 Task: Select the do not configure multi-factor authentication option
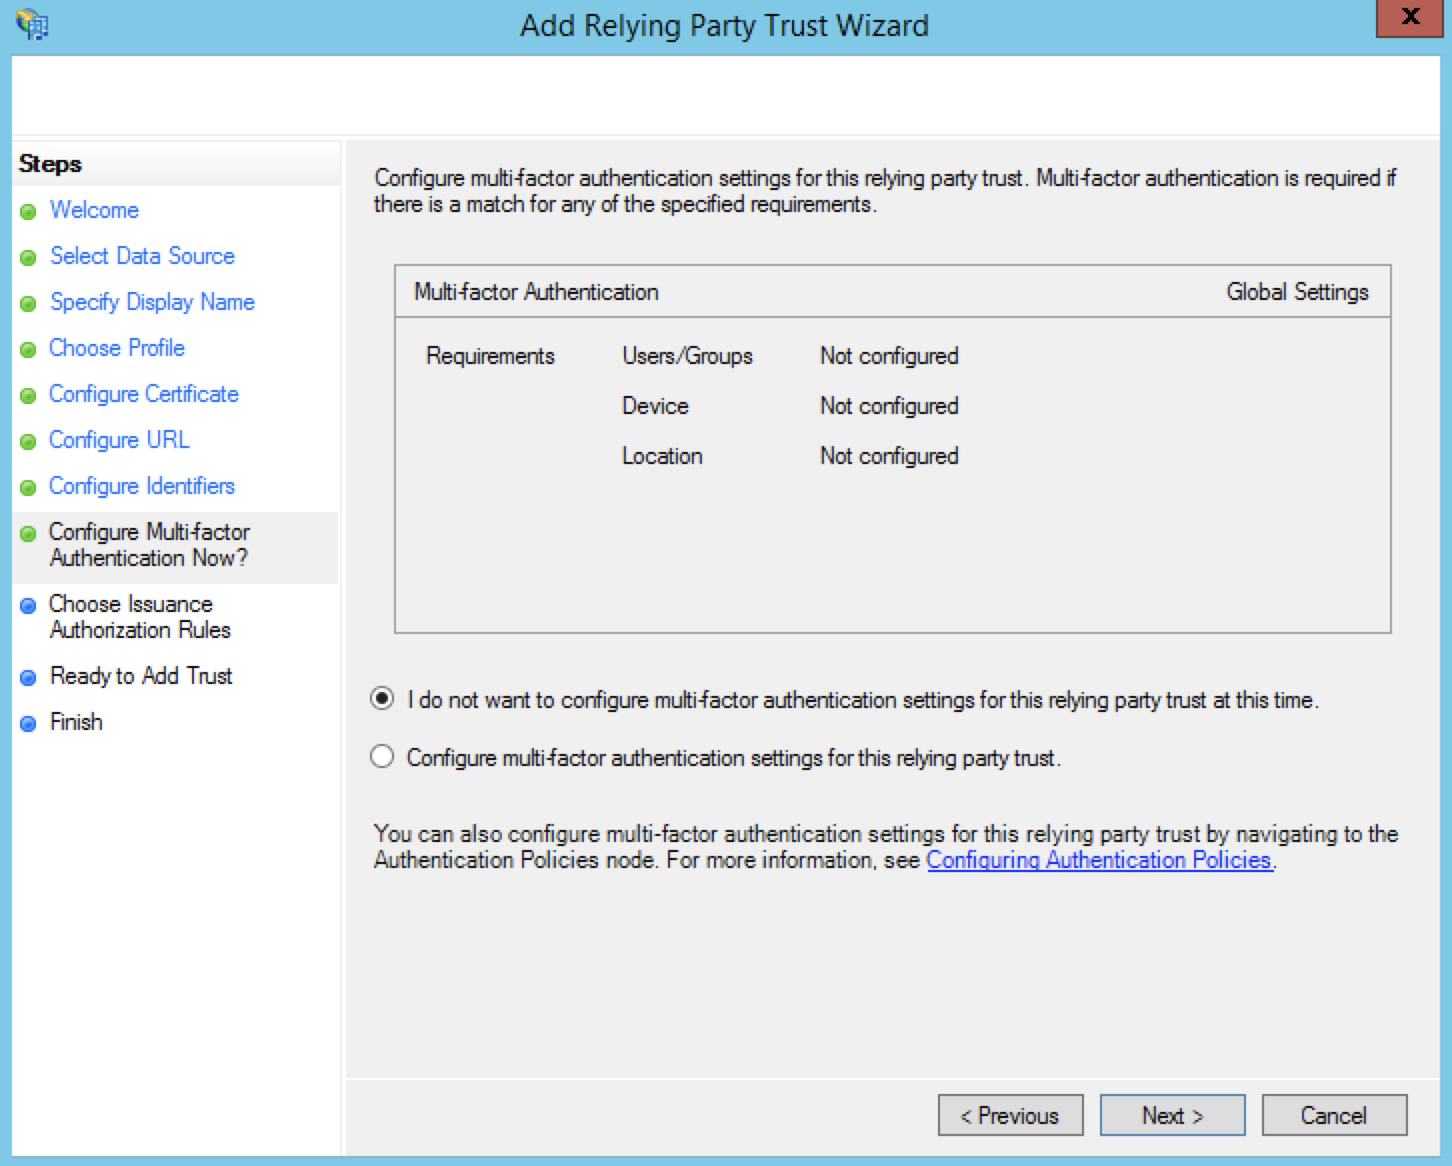click(381, 701)
